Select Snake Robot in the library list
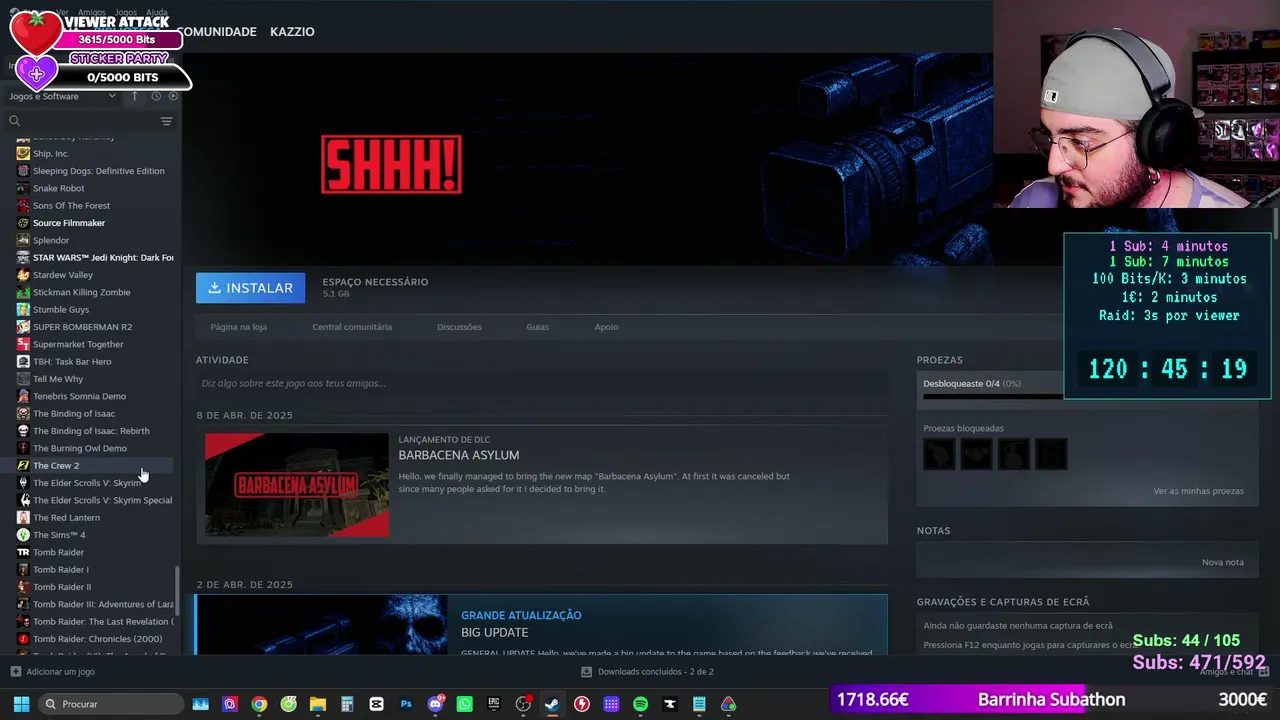Image resolution: width=1280 pixels, height=720 pixels. (58, 188)
